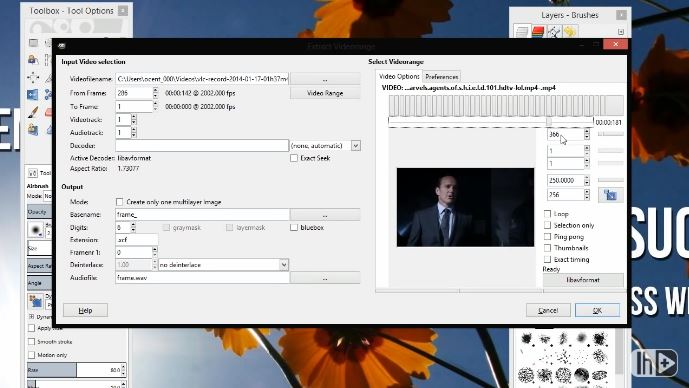Viewport: 689px width, 388px height.
Task: Select the Video Options tab
Action: [x=399, y=76]
